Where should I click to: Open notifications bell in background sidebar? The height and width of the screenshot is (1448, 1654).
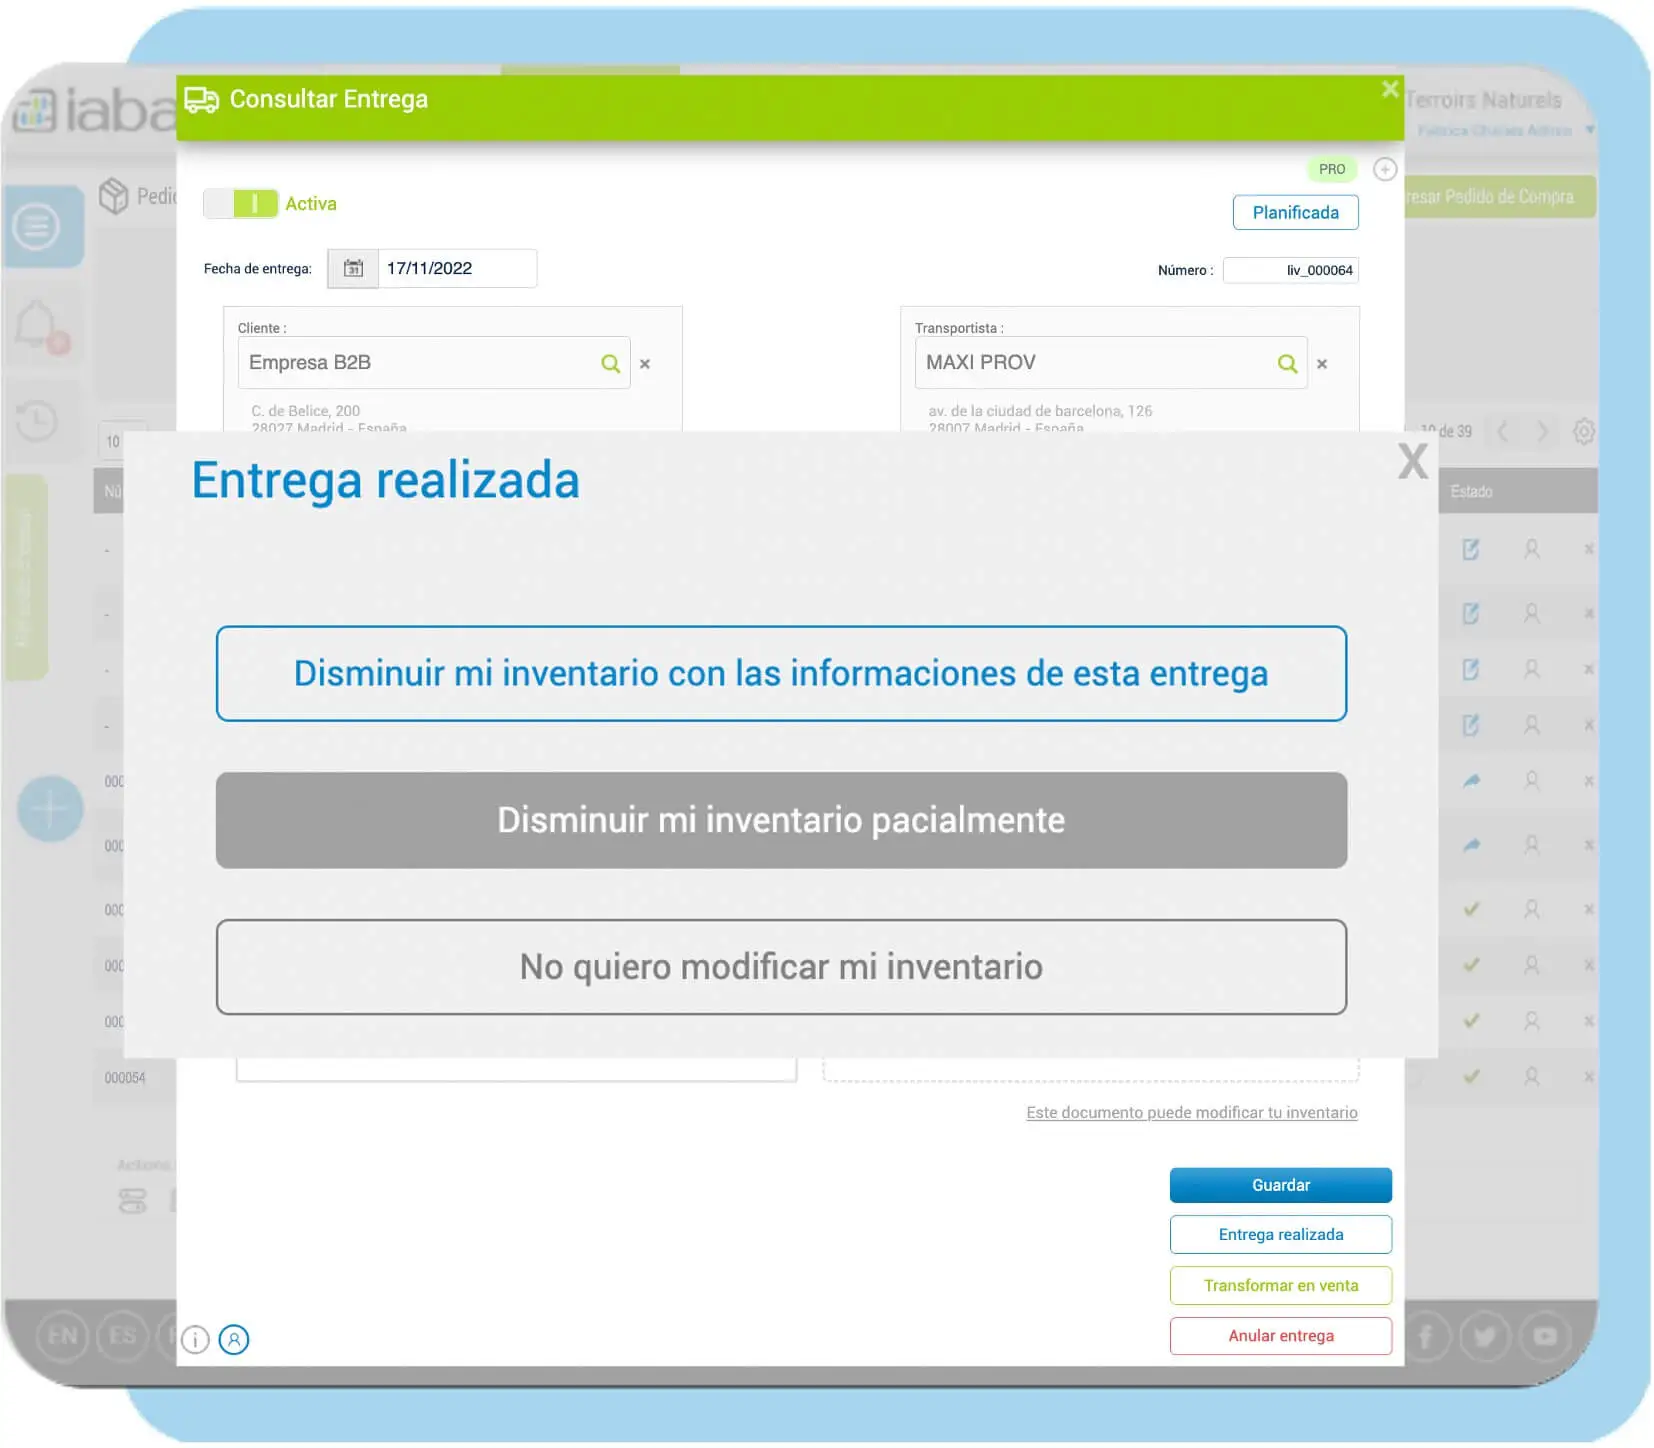point(37,325)
